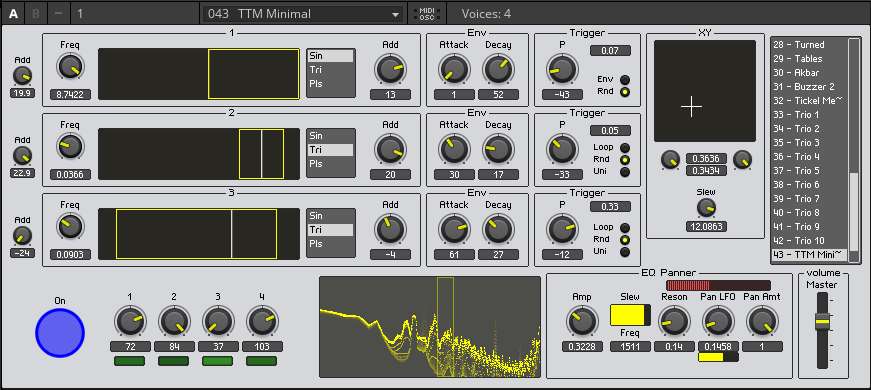Open the 043 TTM Minimal preset dropdown
This screenshot has width=871, height=390.
[x=303, y=14]
